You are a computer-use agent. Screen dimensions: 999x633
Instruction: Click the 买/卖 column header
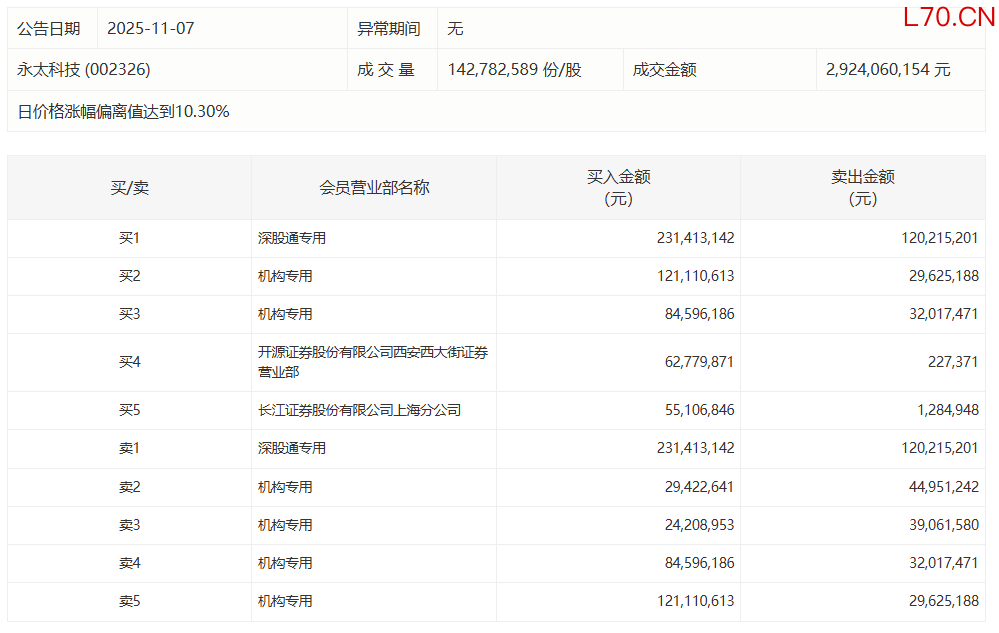point(129,188)
